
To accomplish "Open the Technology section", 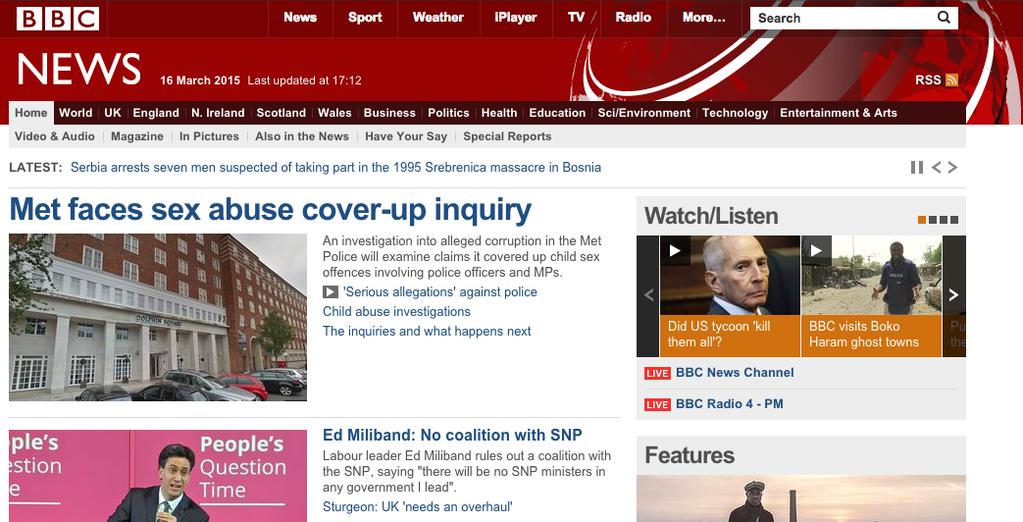I will pyautogui.click(x=735, y=113).
